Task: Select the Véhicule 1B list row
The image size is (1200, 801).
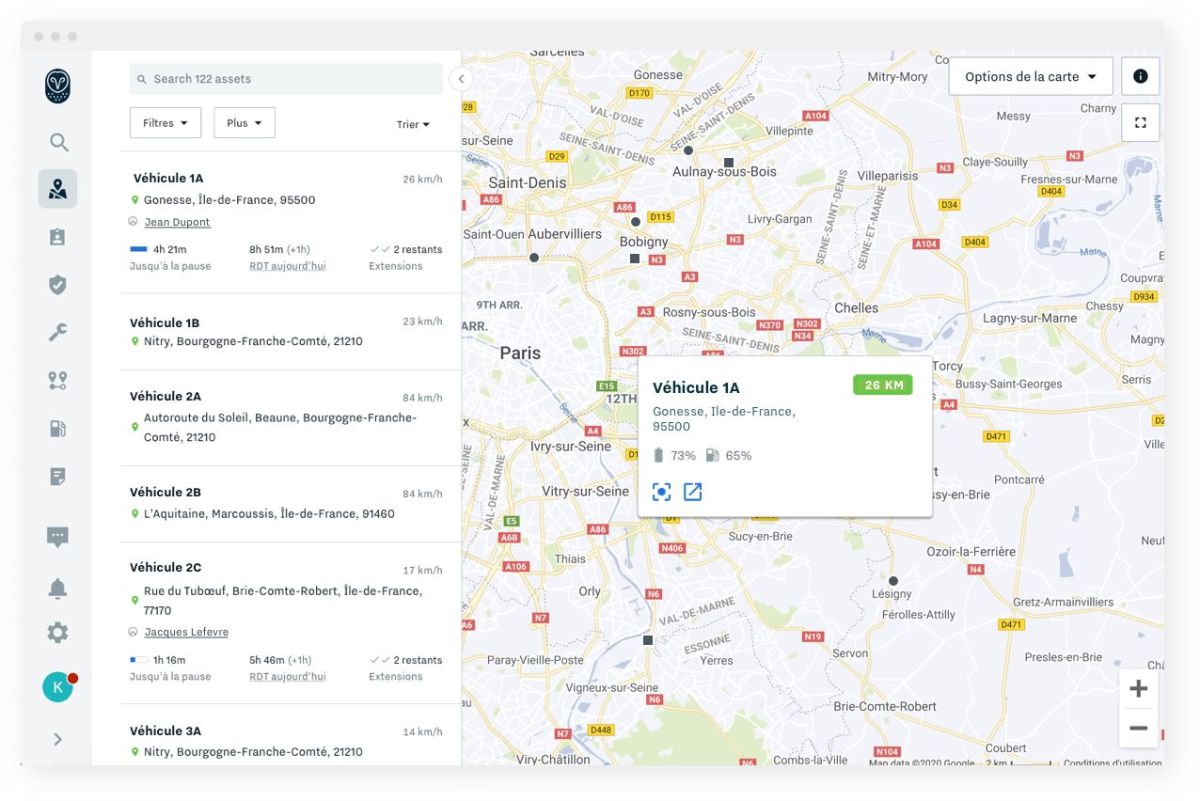Action: coord(289,331)
